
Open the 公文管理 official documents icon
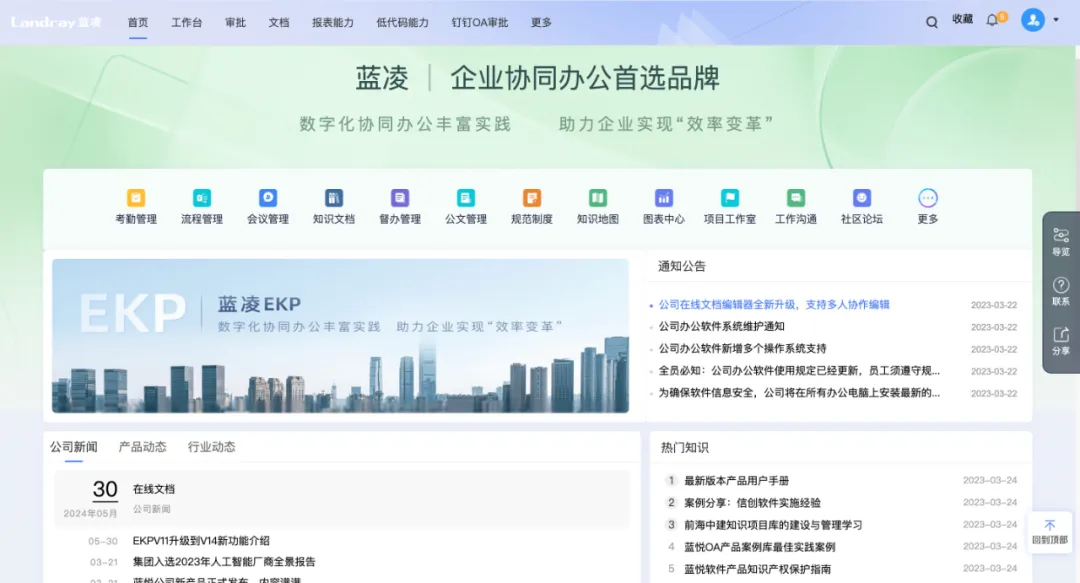point(466,198)
